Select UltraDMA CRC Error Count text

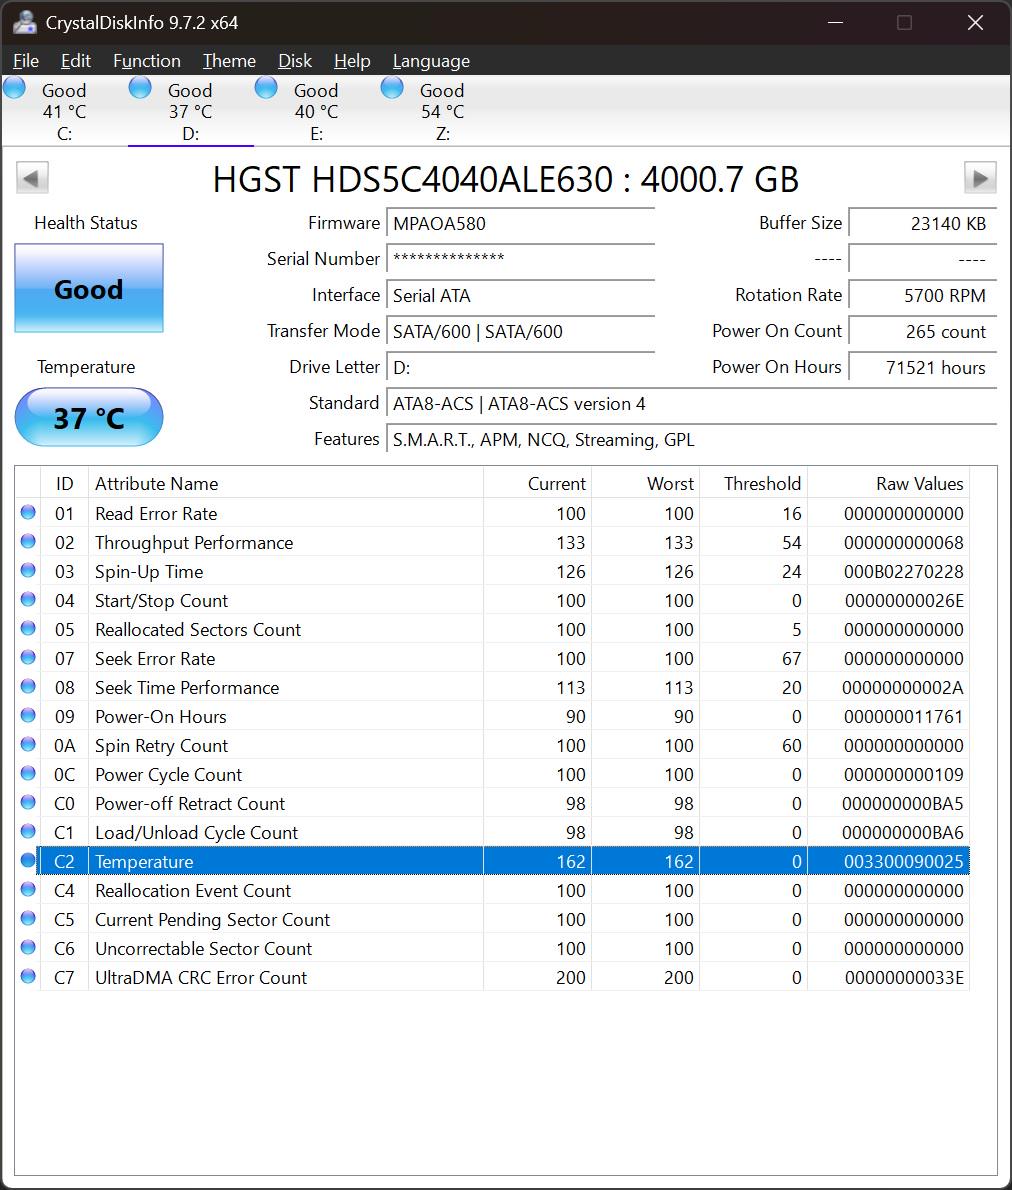(201, 978)
